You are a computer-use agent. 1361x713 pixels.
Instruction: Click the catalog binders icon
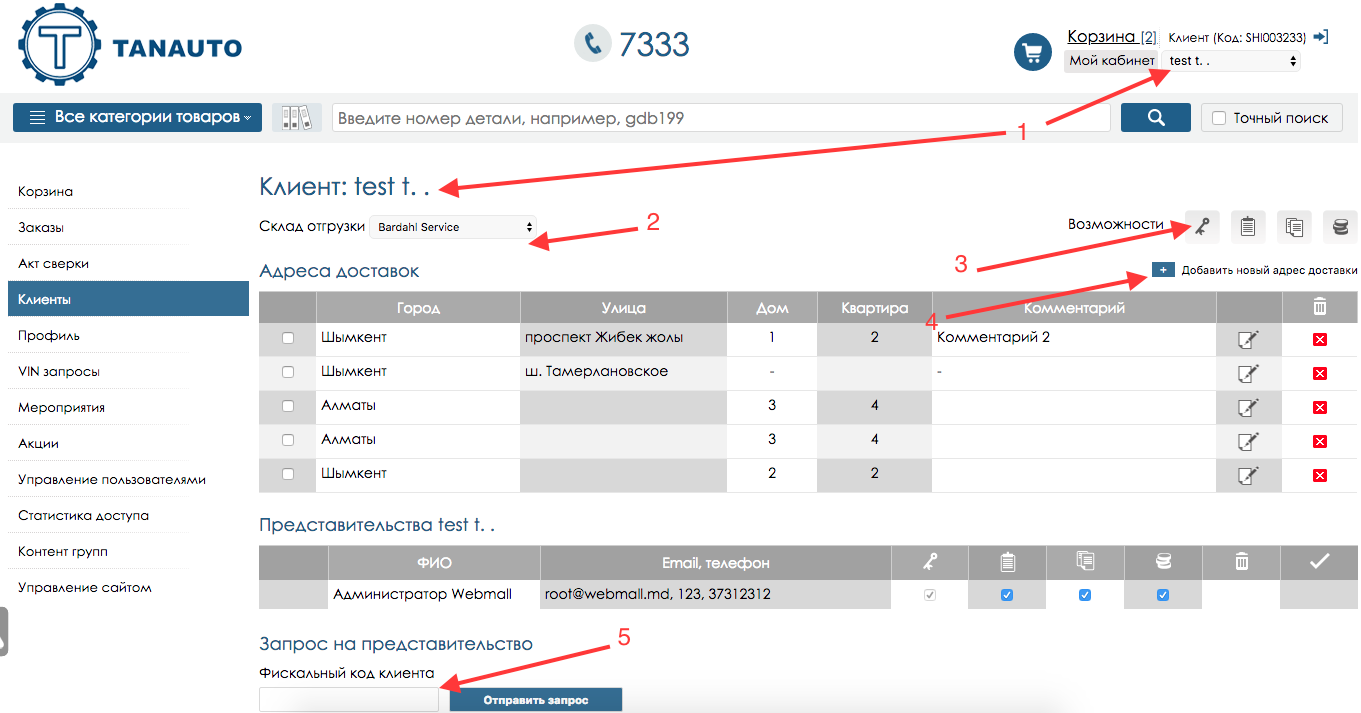pyautogui.click(x=297, y=118)
